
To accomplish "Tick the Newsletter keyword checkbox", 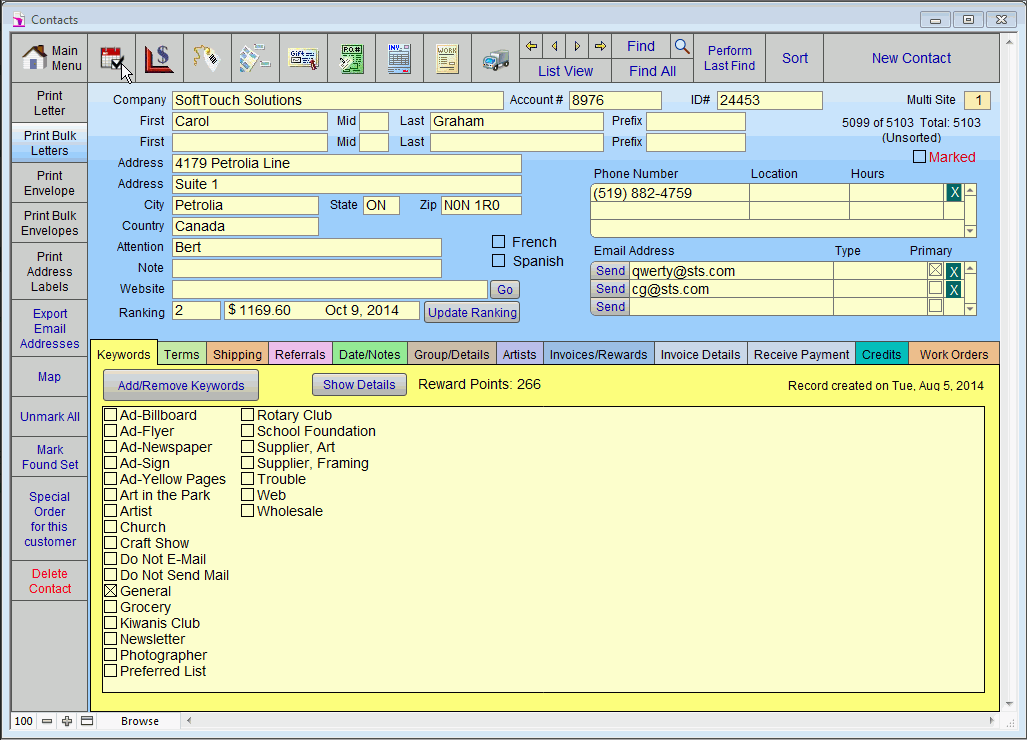I will [111, 639].
